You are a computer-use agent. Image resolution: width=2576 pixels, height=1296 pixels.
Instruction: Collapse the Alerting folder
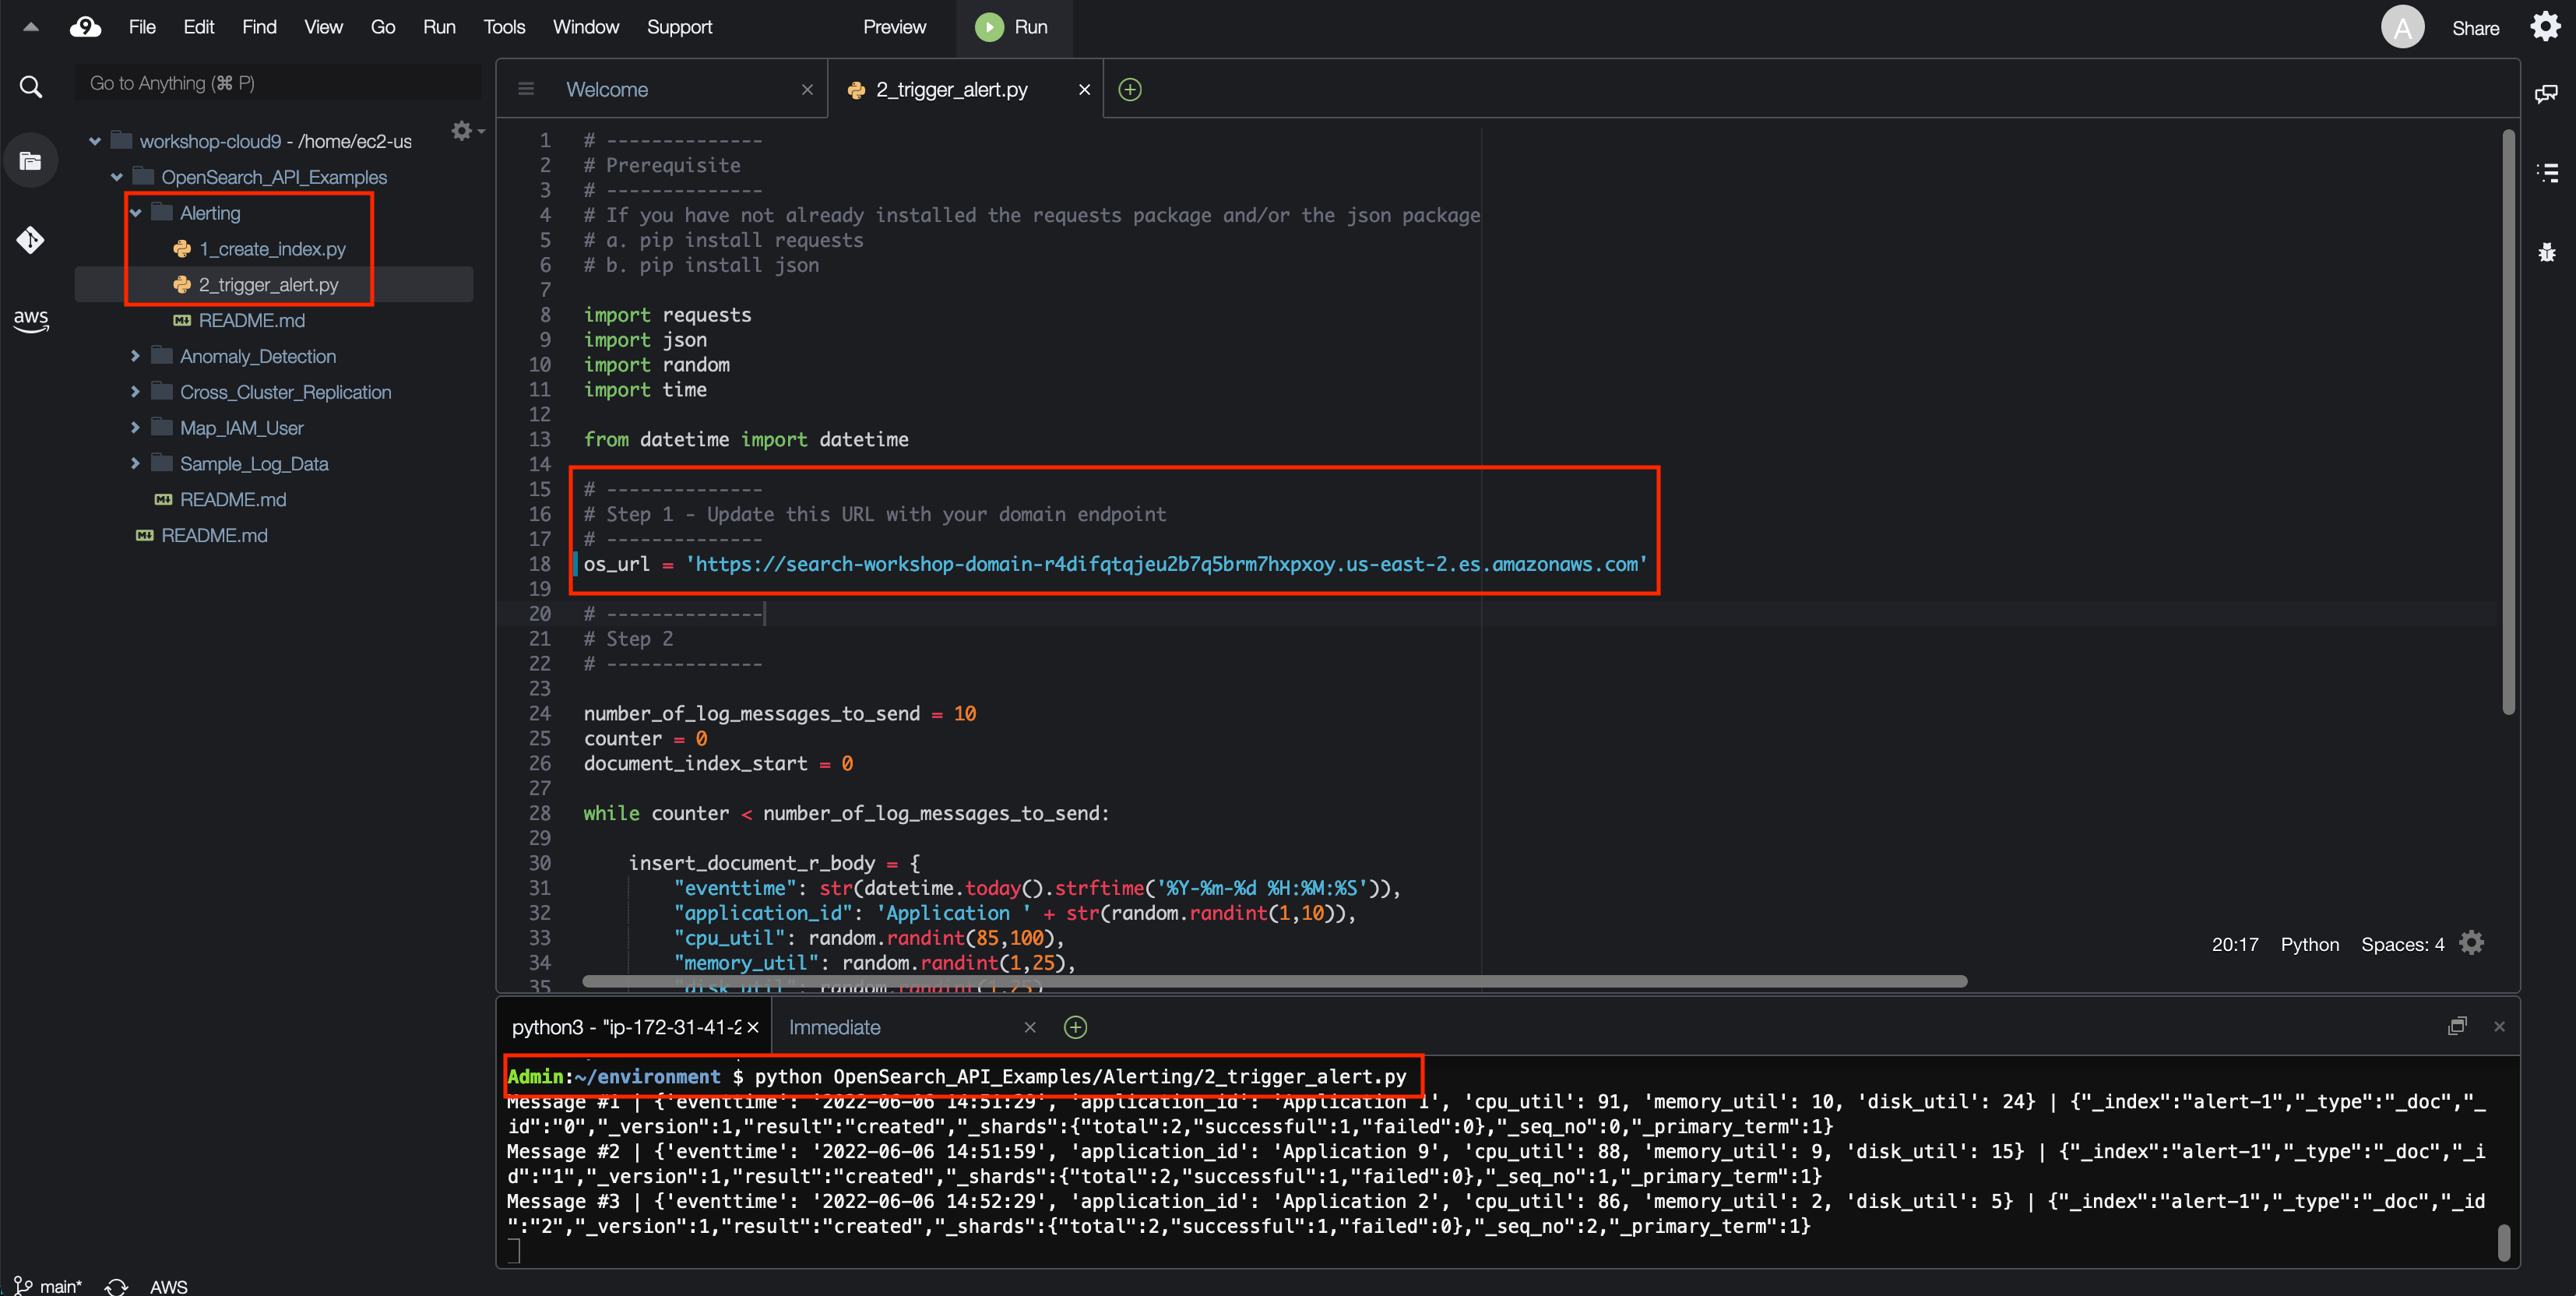(135, 213)
